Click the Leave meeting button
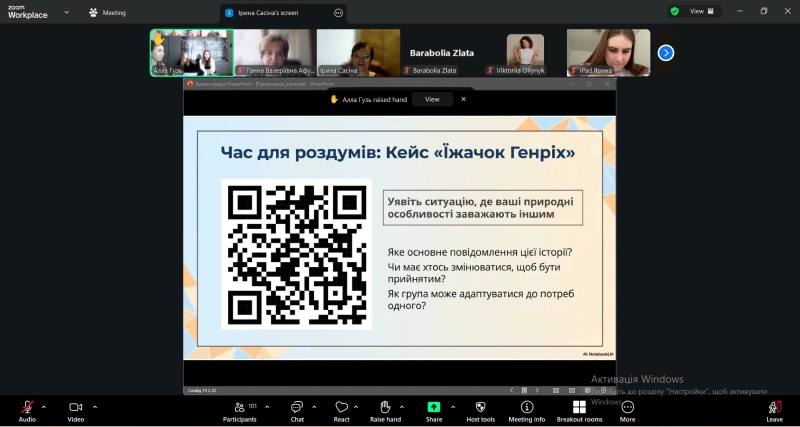800x427 pixels. [774, 411]
